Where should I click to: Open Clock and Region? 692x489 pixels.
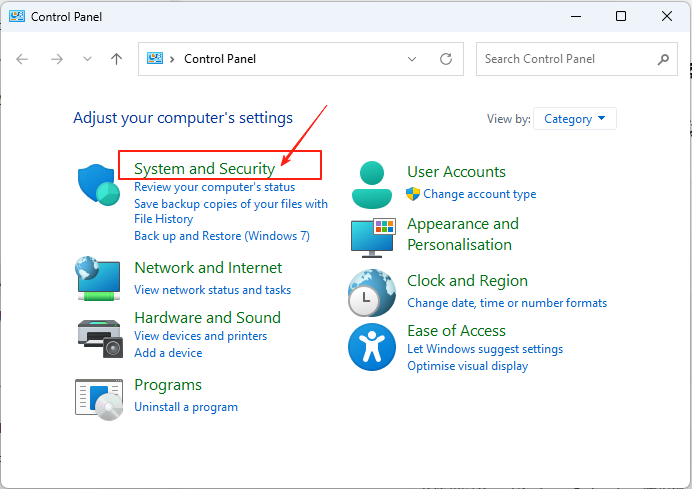(x=467, y=281)
